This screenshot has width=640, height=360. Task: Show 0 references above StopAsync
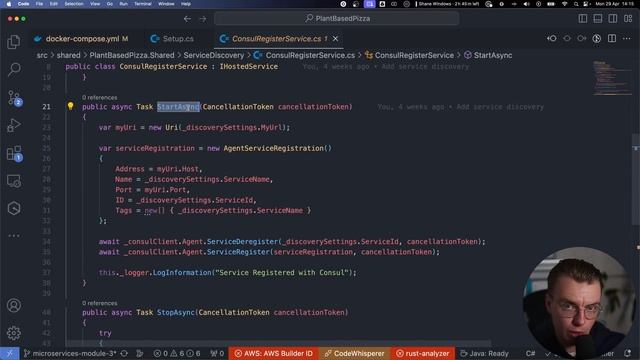[100, 303]
